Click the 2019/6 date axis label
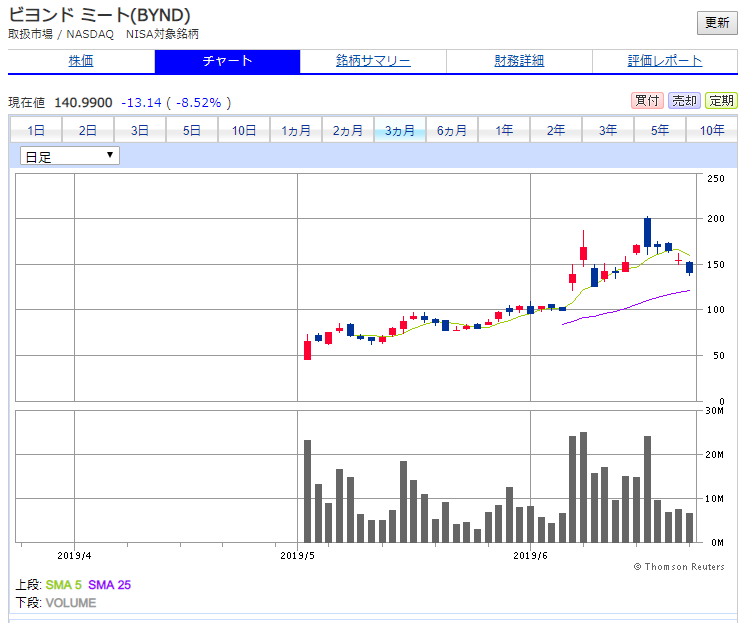Screen dimensions: 748x623 [x=530, y=556]
